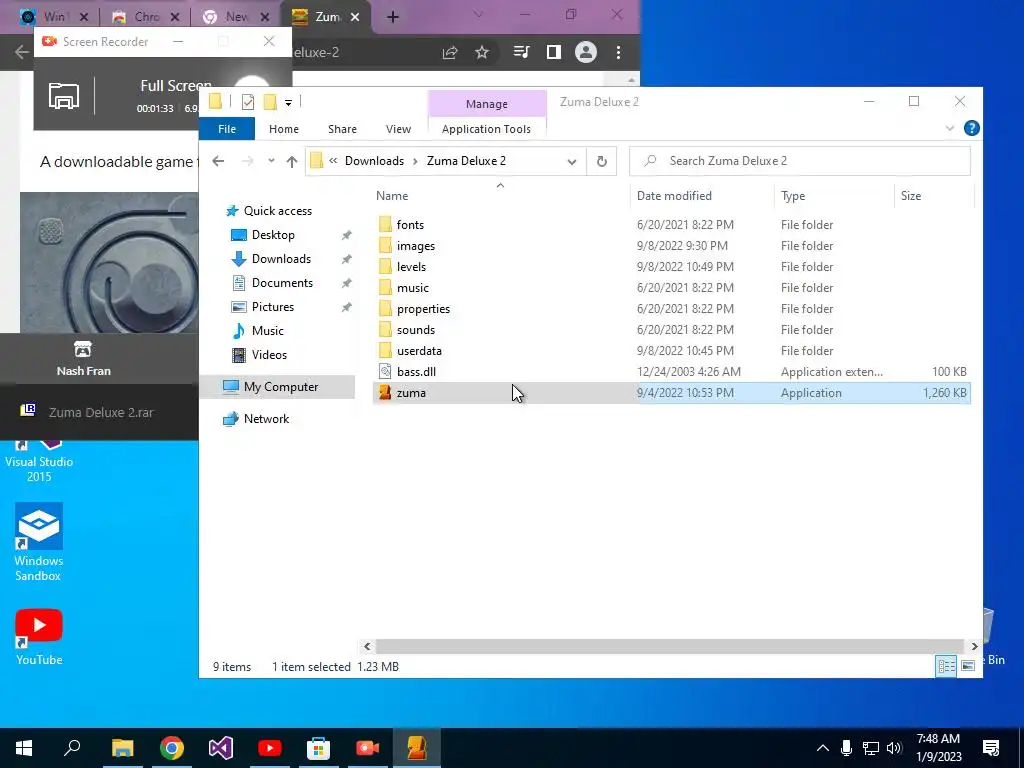Open the YouTube desktop shortcut
The width and height of the screenshot is (1024, 768).
click(39, 637)
